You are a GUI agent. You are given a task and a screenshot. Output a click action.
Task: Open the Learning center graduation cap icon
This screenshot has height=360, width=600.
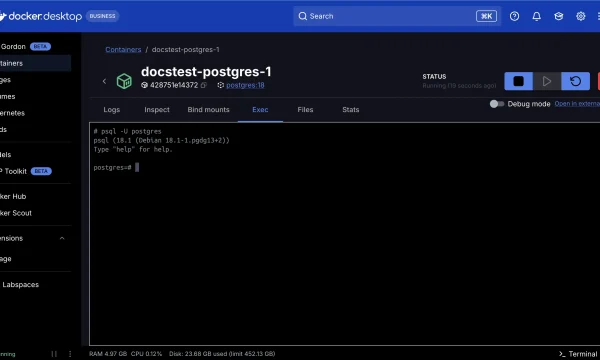pyautogui.click(x=559, y=16)
